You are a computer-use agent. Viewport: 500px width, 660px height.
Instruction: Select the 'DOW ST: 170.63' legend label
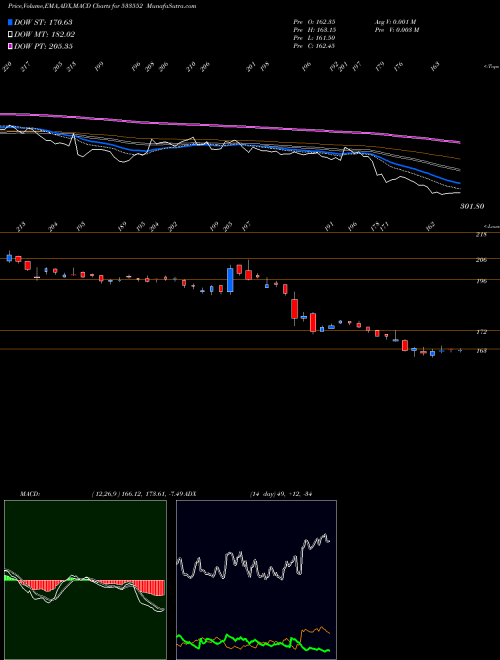coord(43,22)
